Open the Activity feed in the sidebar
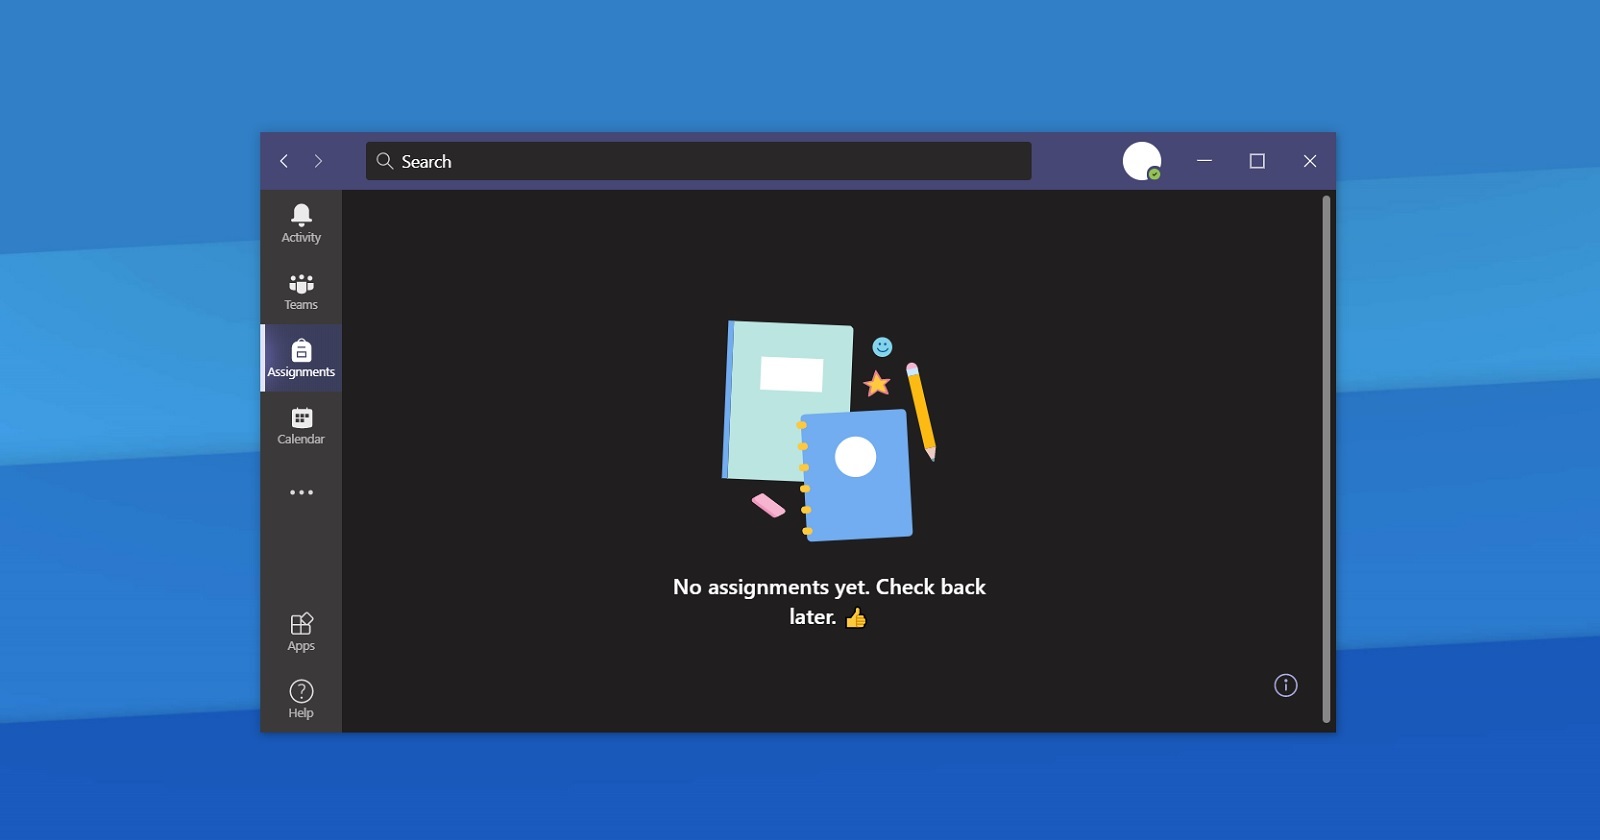The image size is (1600, 840). tap(301, 223)
